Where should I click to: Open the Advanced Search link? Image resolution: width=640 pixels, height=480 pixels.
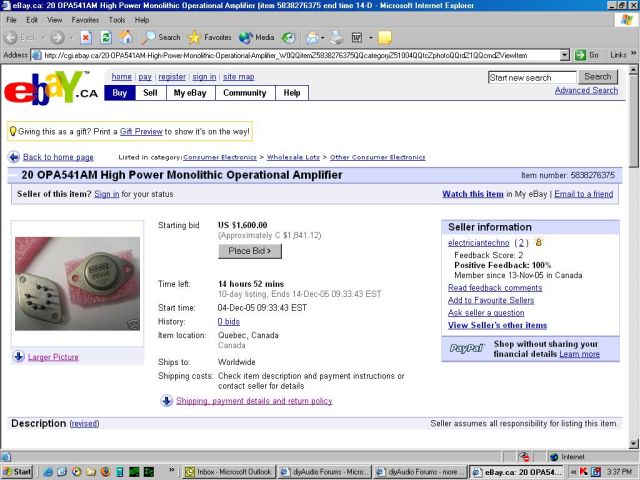[x=586, y=91]
